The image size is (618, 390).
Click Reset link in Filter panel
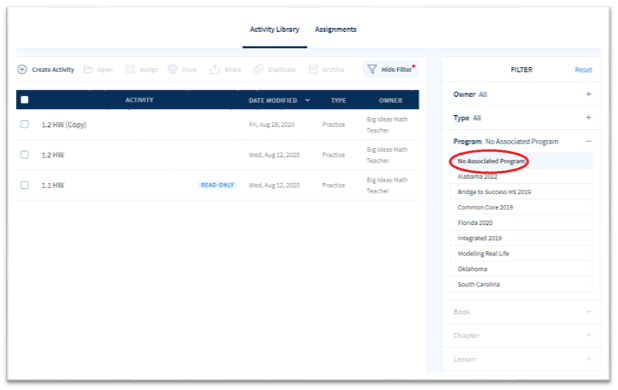tap(583, 70)
